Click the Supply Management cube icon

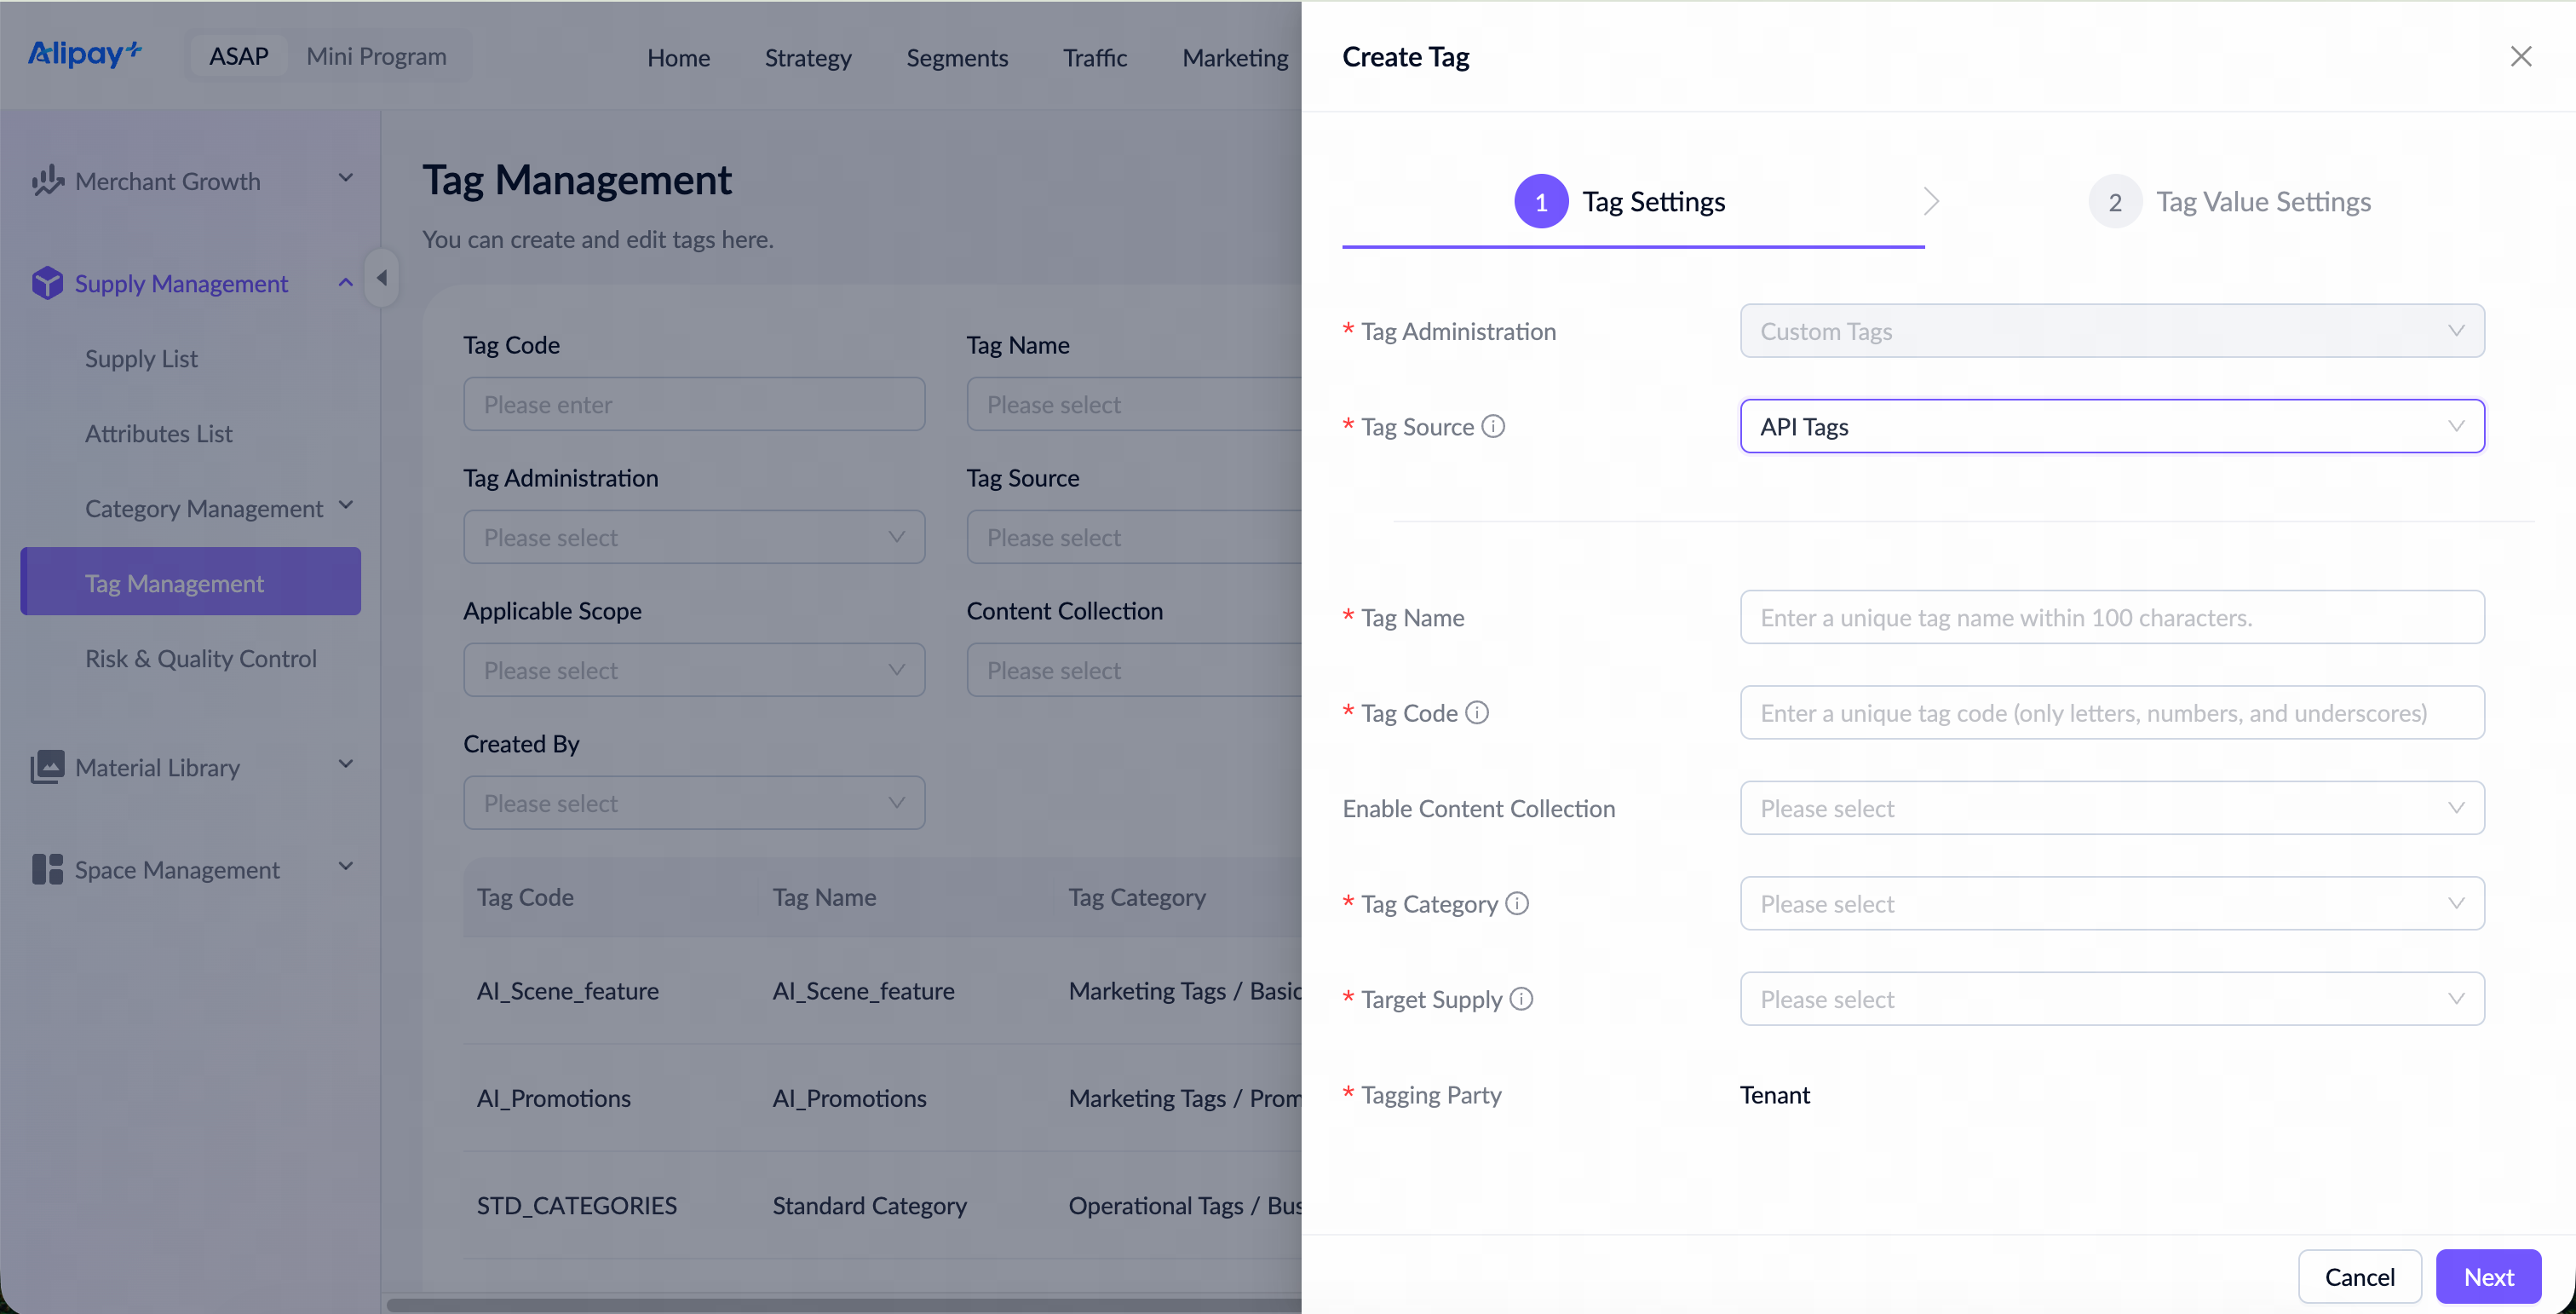(x=47, y=283)
